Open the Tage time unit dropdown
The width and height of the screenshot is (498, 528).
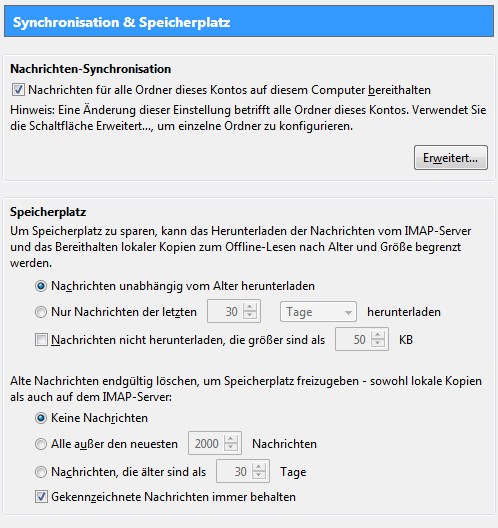click(x=318, y=312)
